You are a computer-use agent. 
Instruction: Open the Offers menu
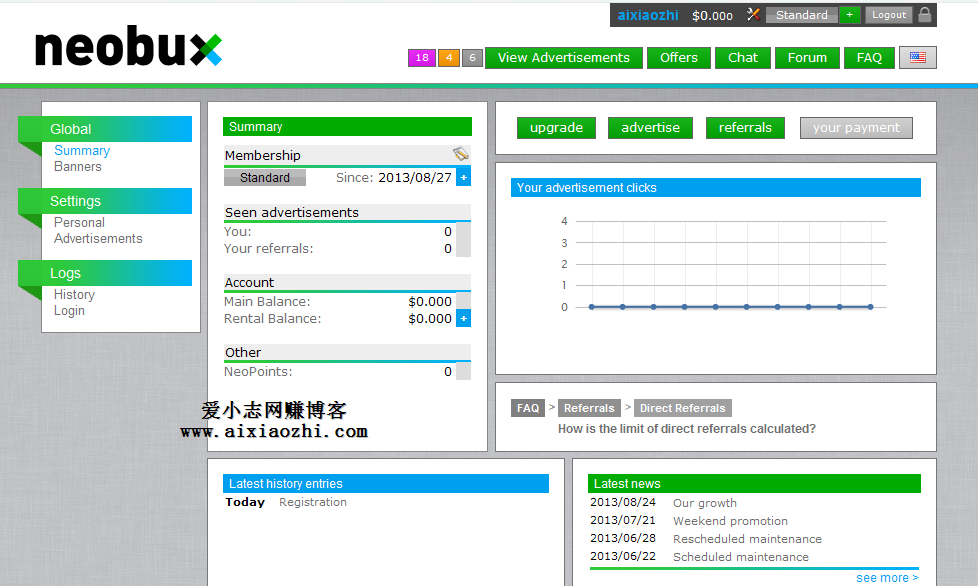(x=679, y=58)
